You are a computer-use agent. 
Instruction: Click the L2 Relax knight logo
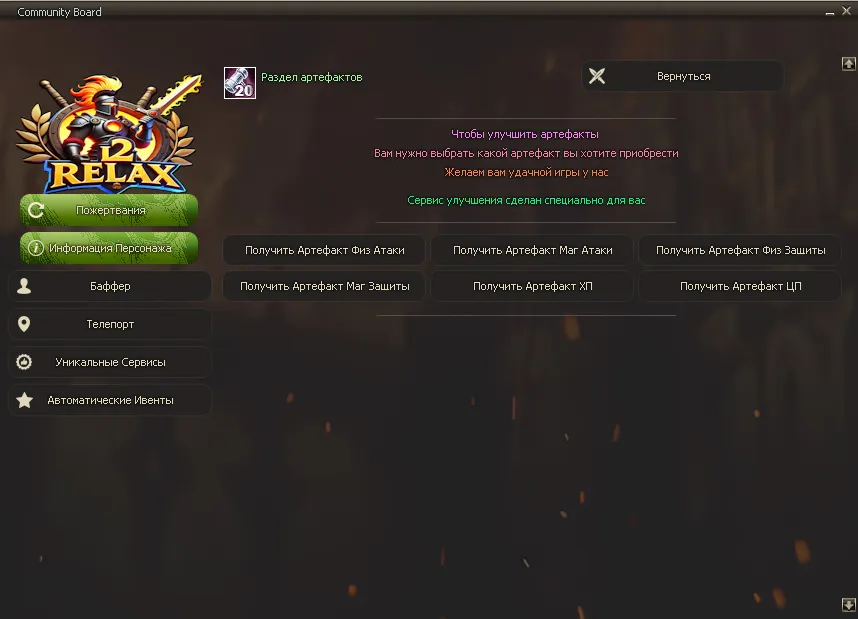[109, 133]
